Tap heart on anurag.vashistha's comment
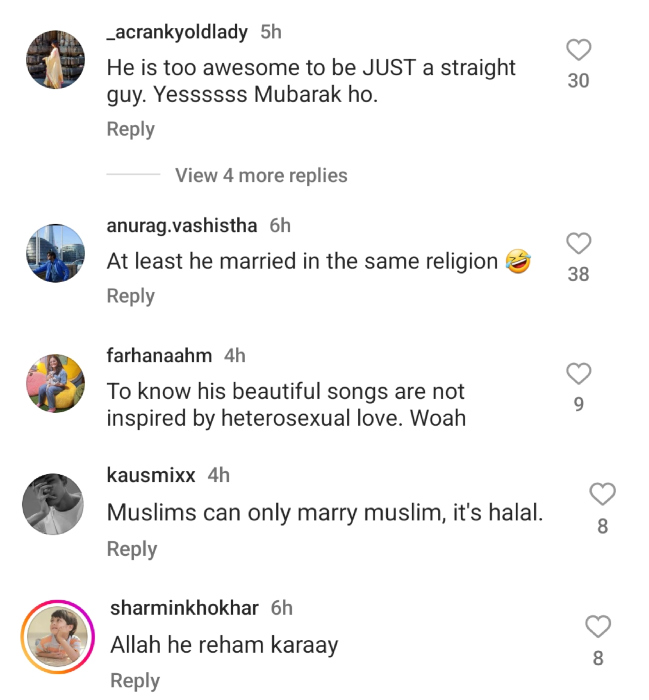This screenshot has width=649, height=700. (x=578, y=243)
